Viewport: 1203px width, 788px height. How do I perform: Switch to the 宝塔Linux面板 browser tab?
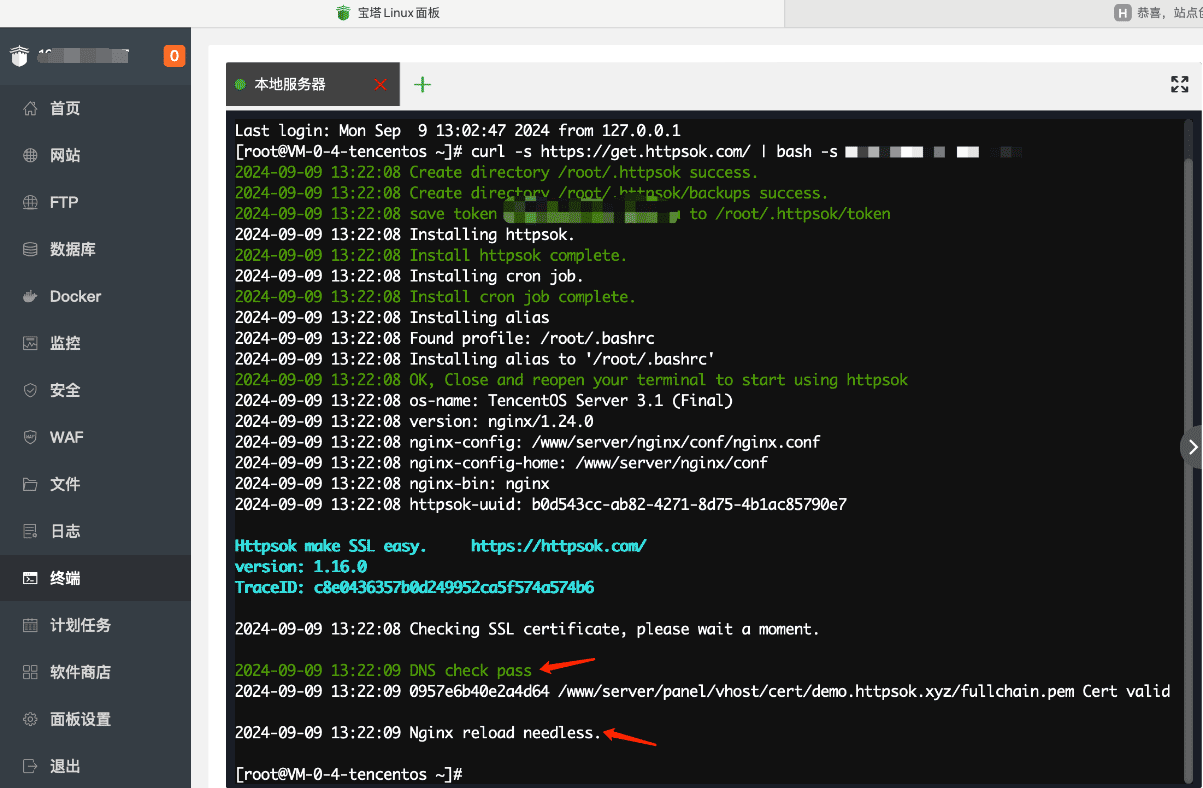(388, 13)
